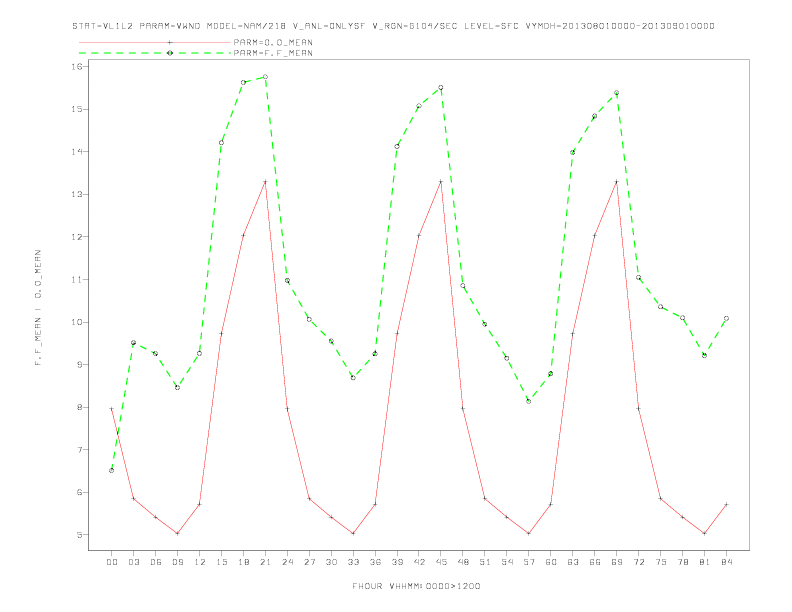
Task: Click the FHOUR VHHMM:0000>1200 axis title
Action: click(x=416, y=586)
